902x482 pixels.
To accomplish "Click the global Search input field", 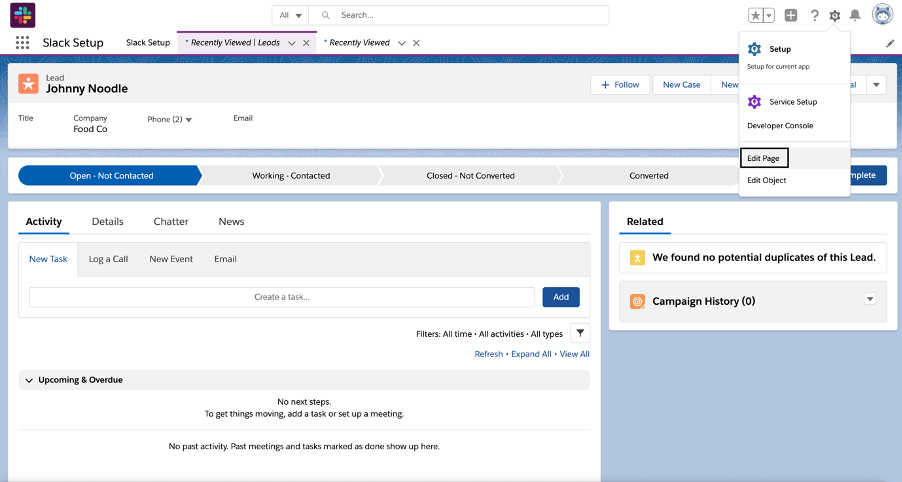I will tap(459, 16).
